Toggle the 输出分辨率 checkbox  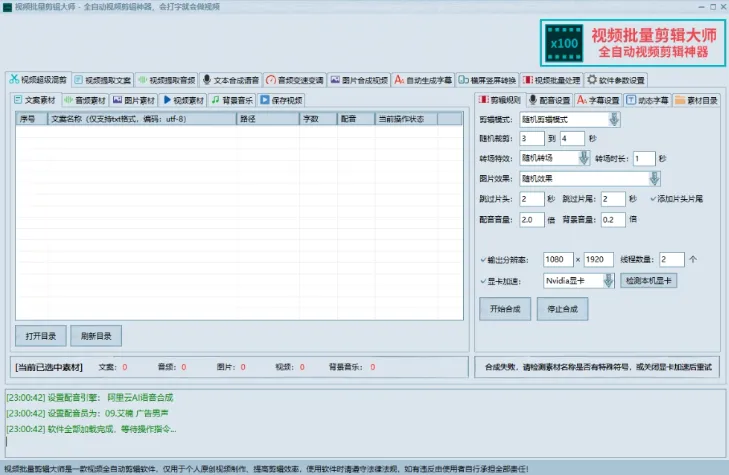tap(484, 260)
